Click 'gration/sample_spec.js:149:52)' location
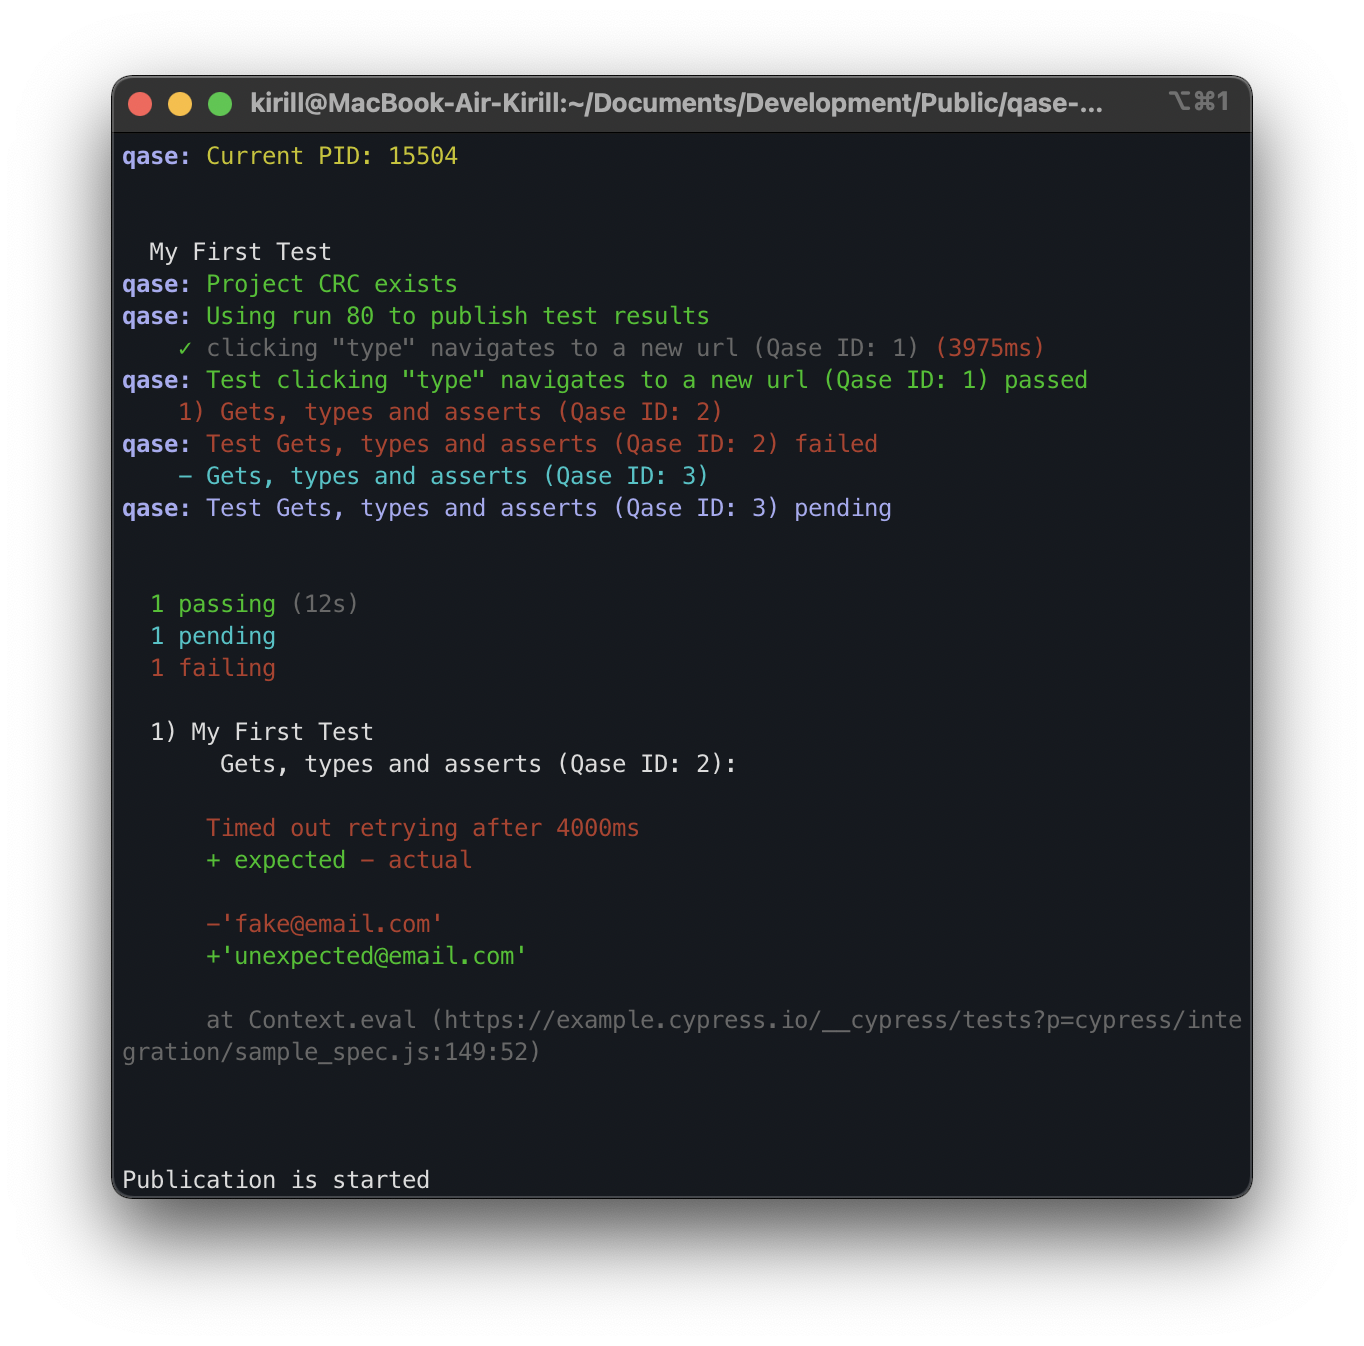Viewport: 1364px width, 1346px height. tap(331, 1052)
